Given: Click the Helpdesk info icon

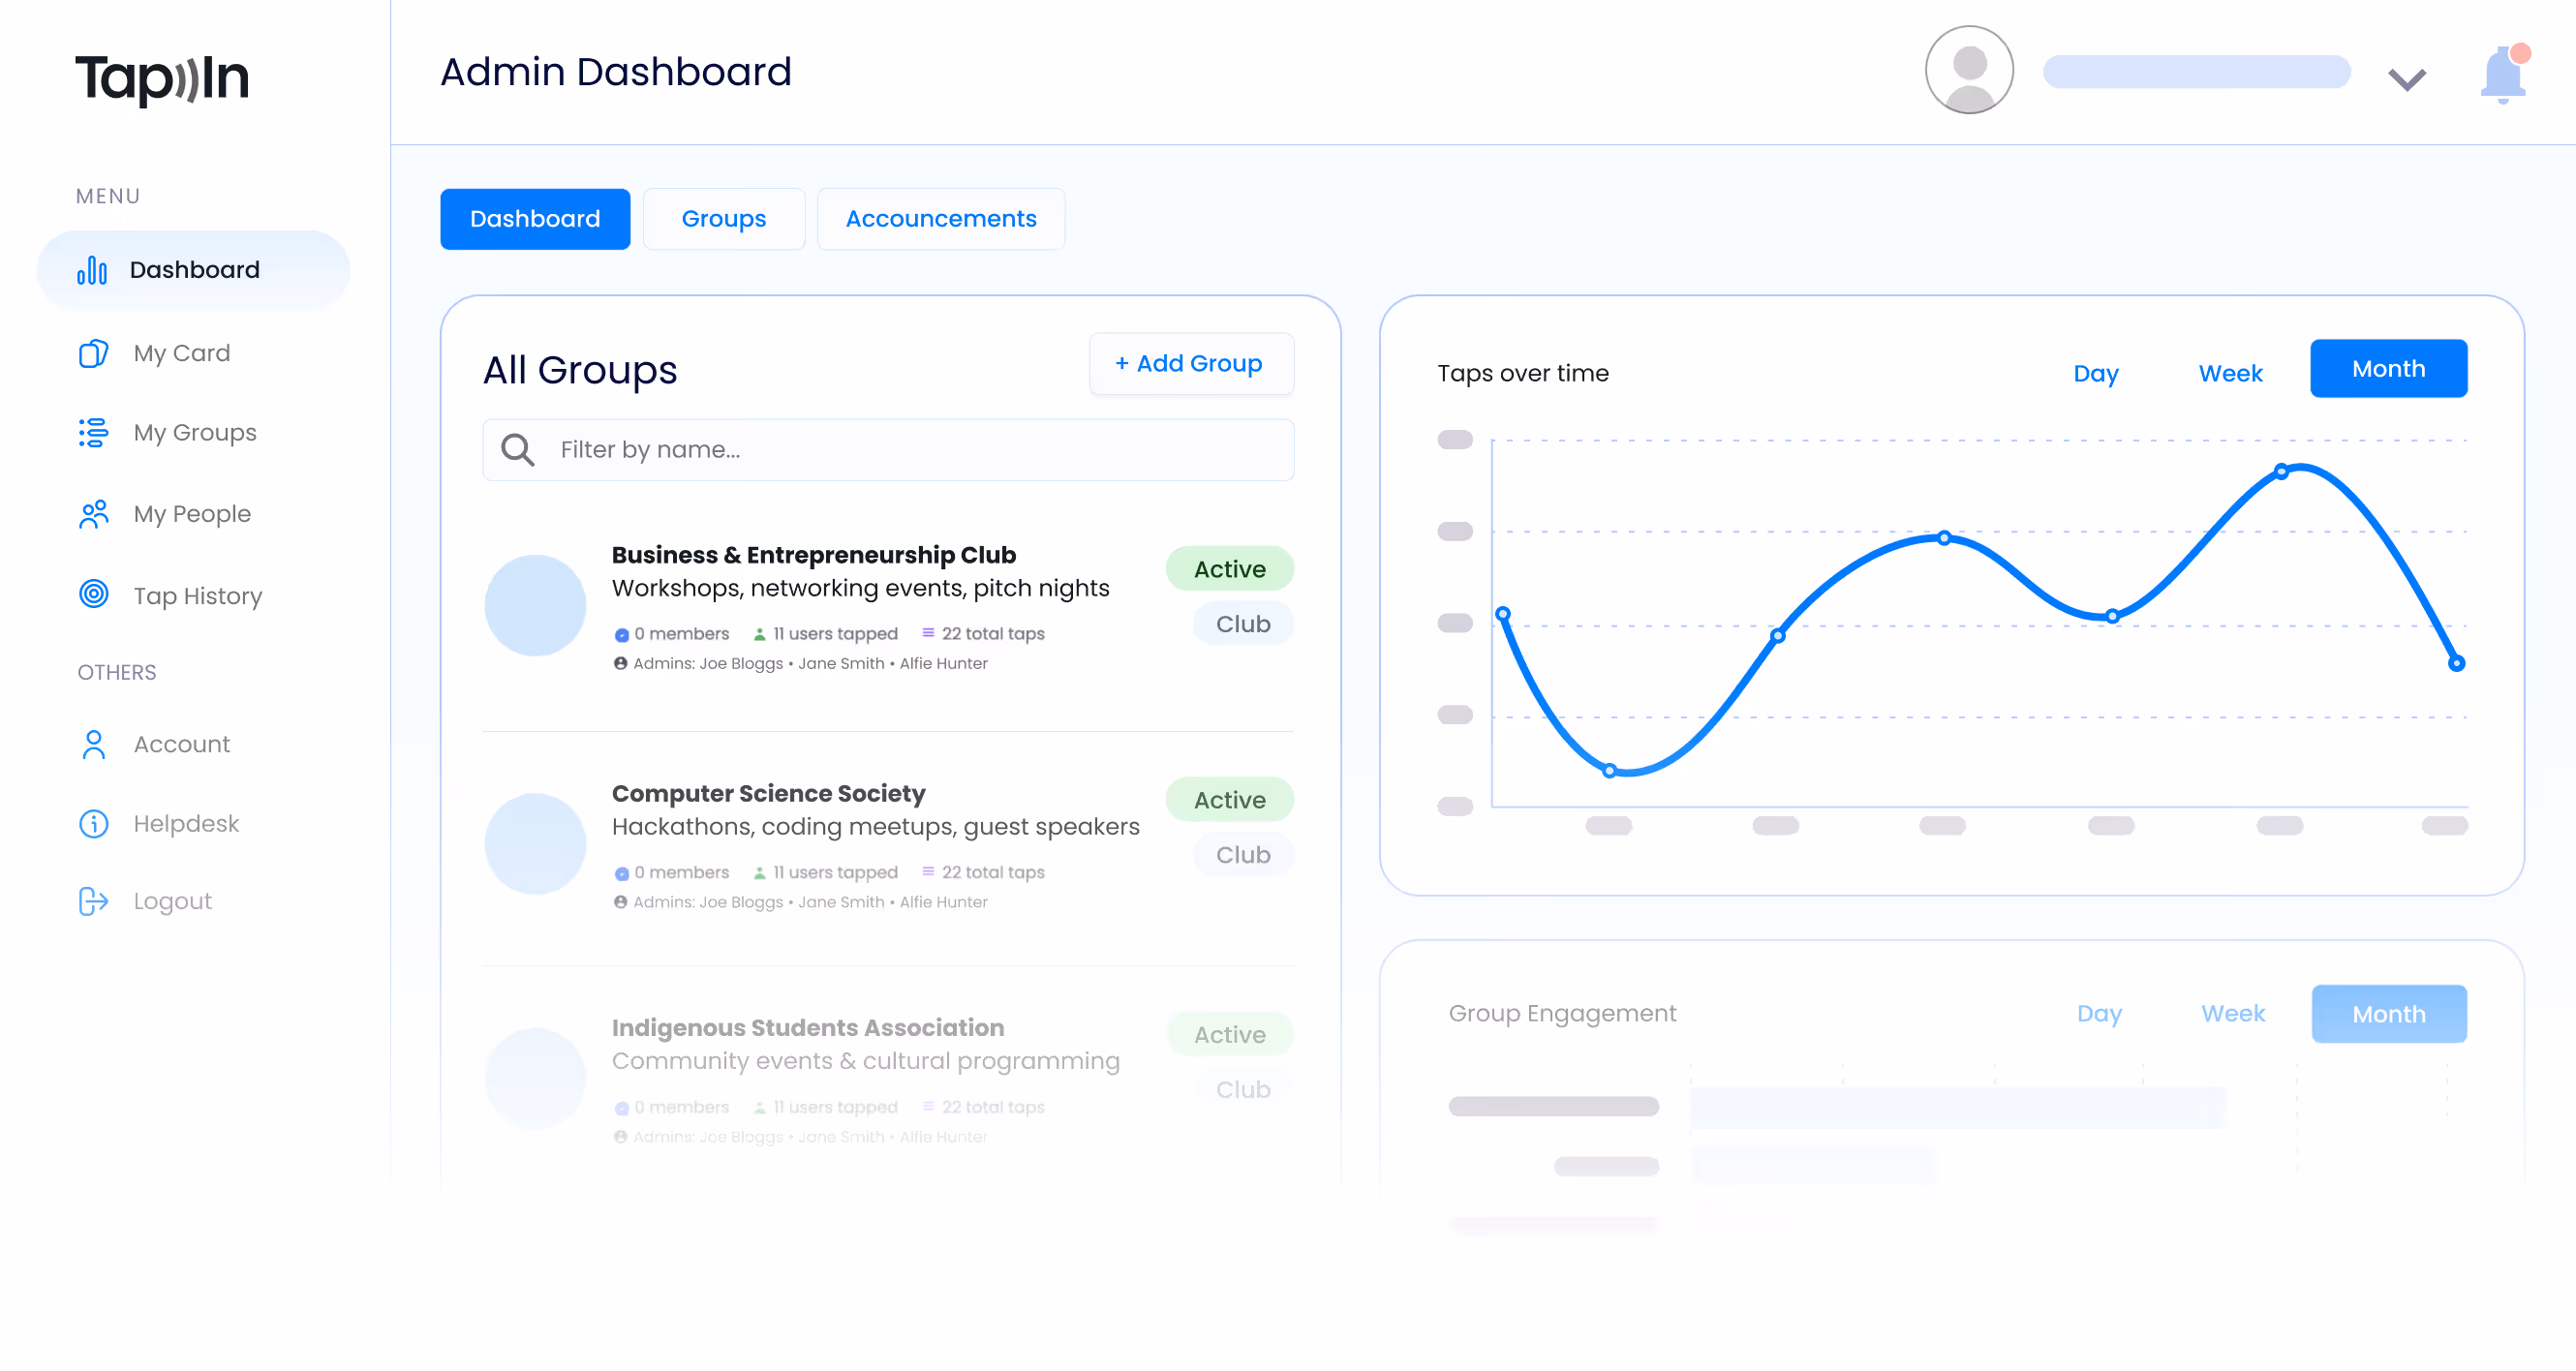Looking at the screenshot, I should tap(92, 822).
